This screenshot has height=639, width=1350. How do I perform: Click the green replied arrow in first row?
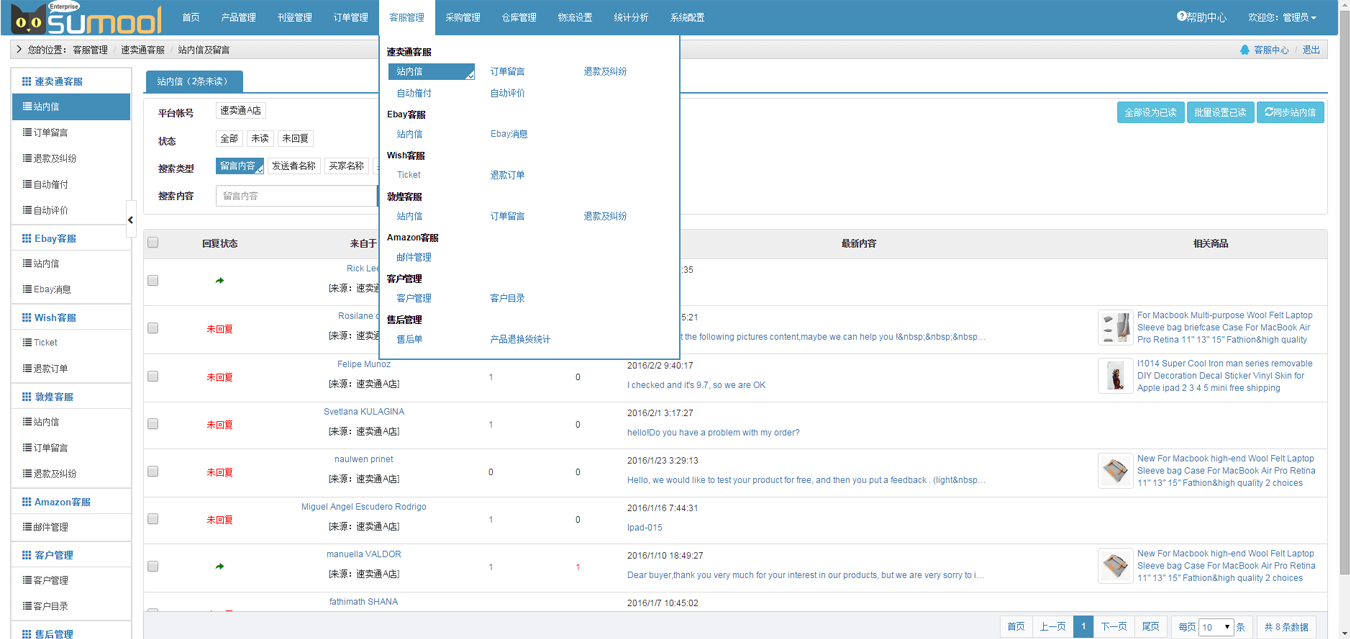[x=219, y=281]
